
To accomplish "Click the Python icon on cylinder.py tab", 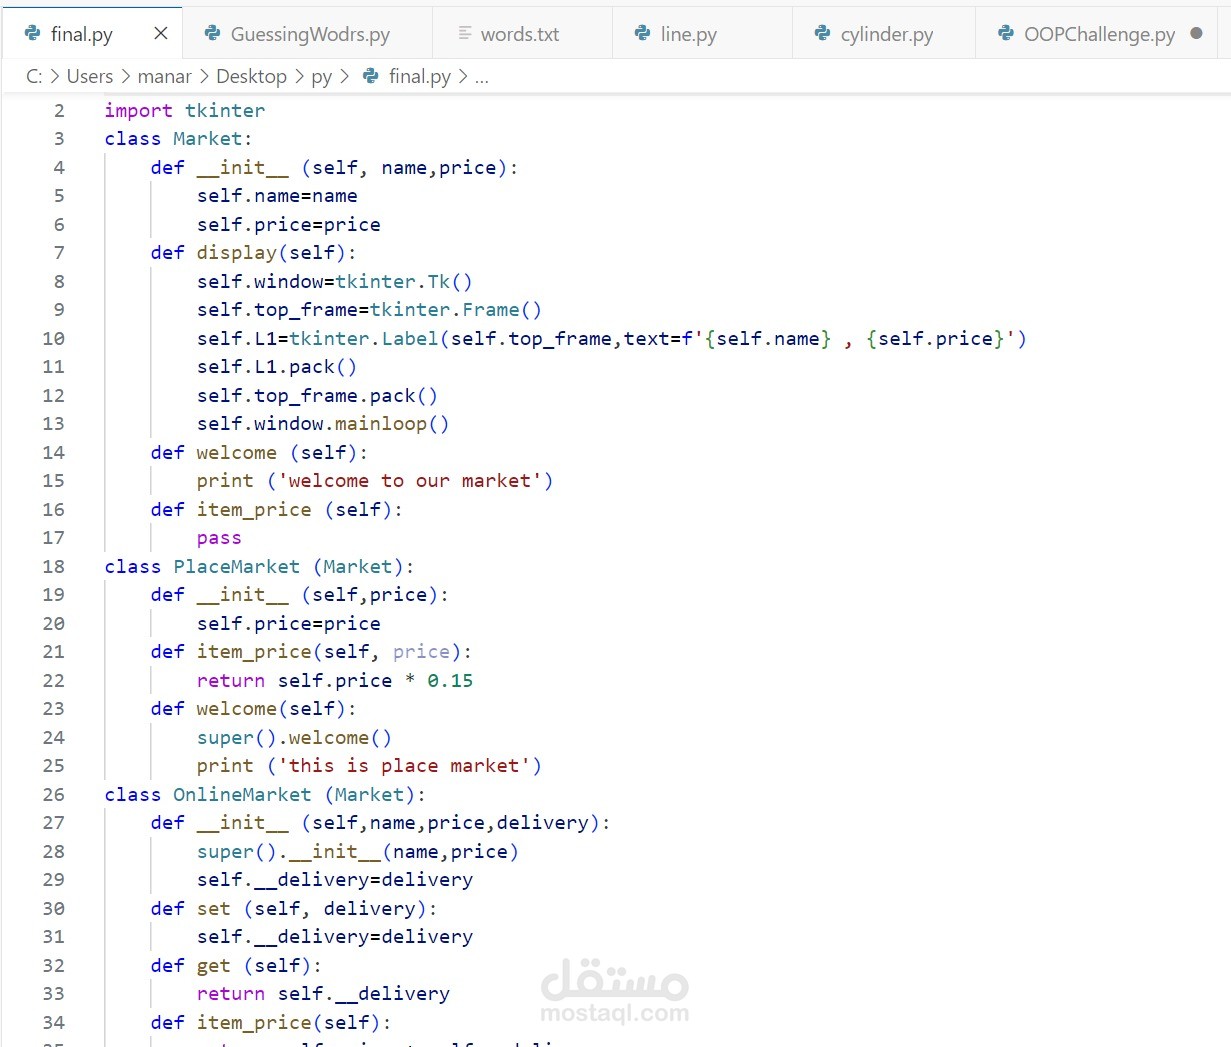I will (822, 34).
